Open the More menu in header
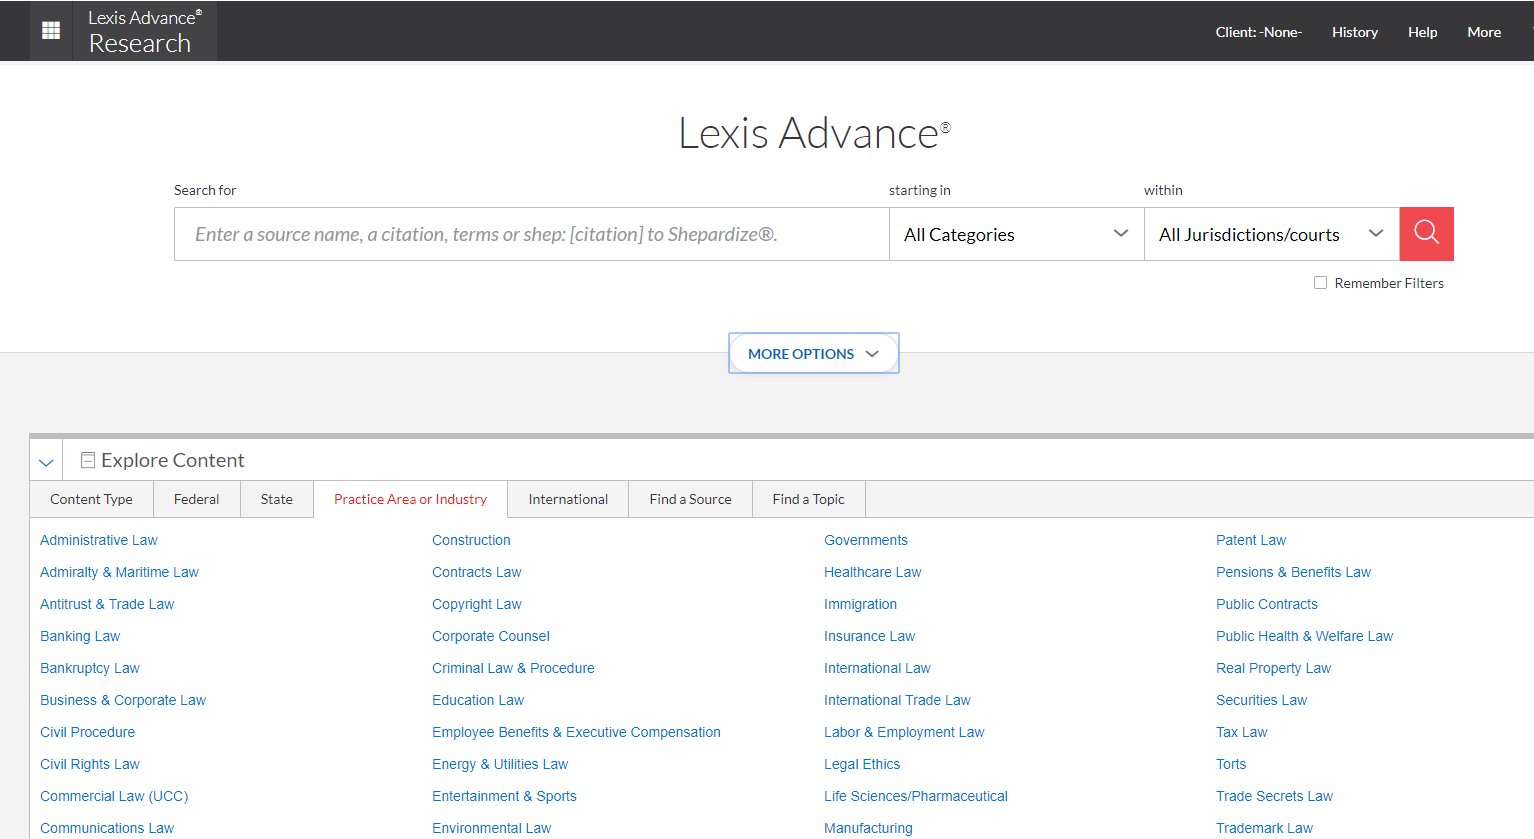 [1484, 32]
